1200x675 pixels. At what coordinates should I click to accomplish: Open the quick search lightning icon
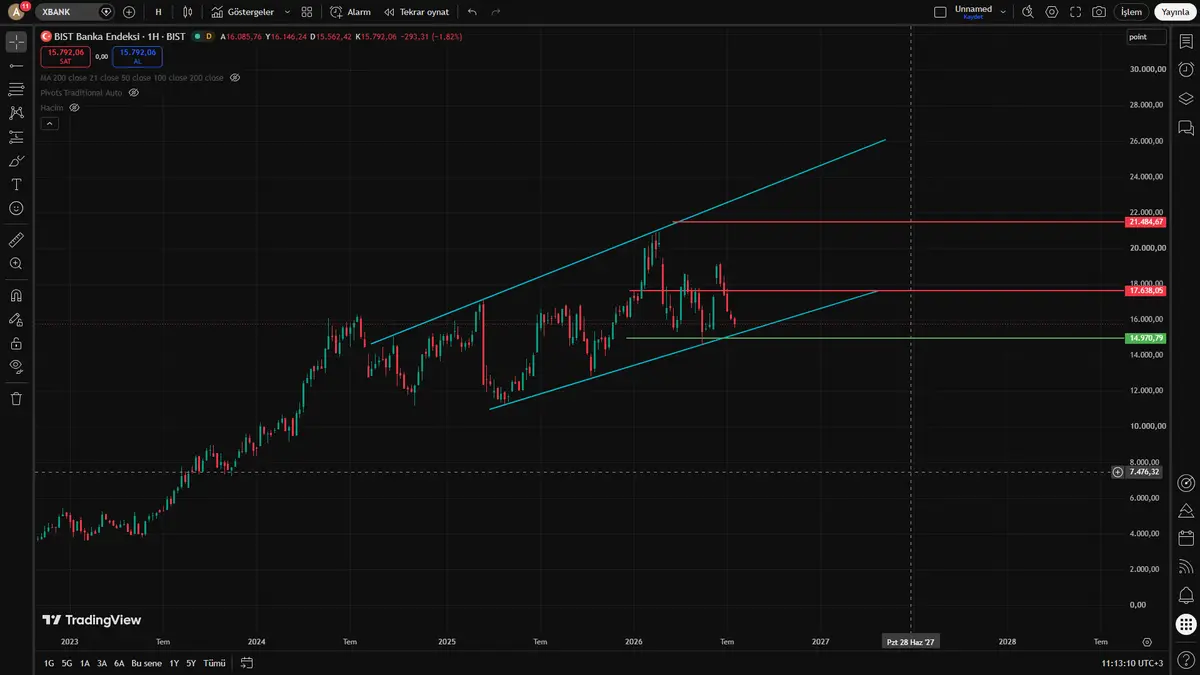coord(1027,12)
